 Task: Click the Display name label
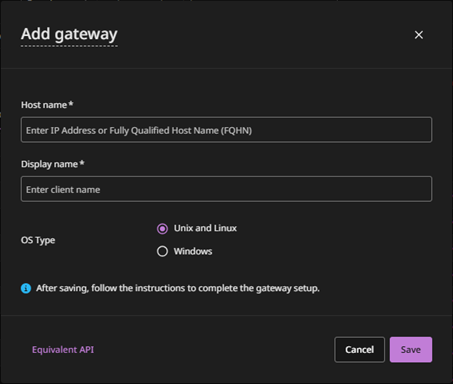pos(53,164)
